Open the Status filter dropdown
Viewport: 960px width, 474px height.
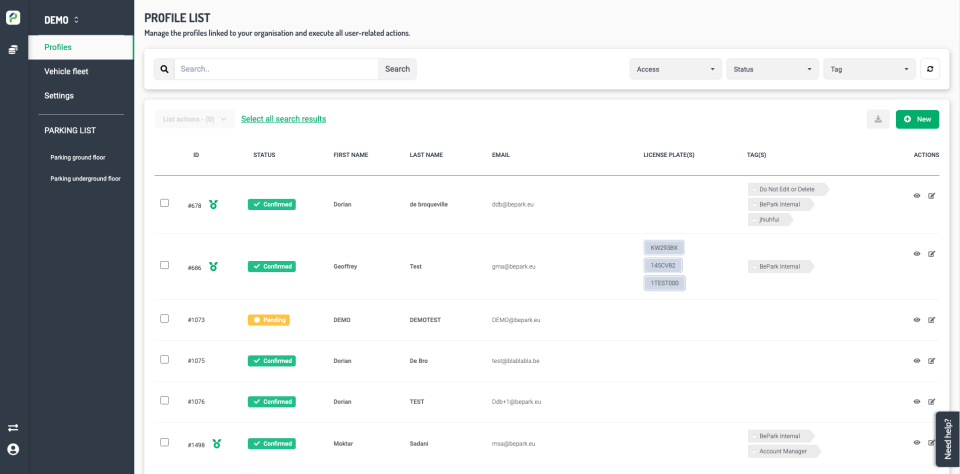tap(773, 69)
